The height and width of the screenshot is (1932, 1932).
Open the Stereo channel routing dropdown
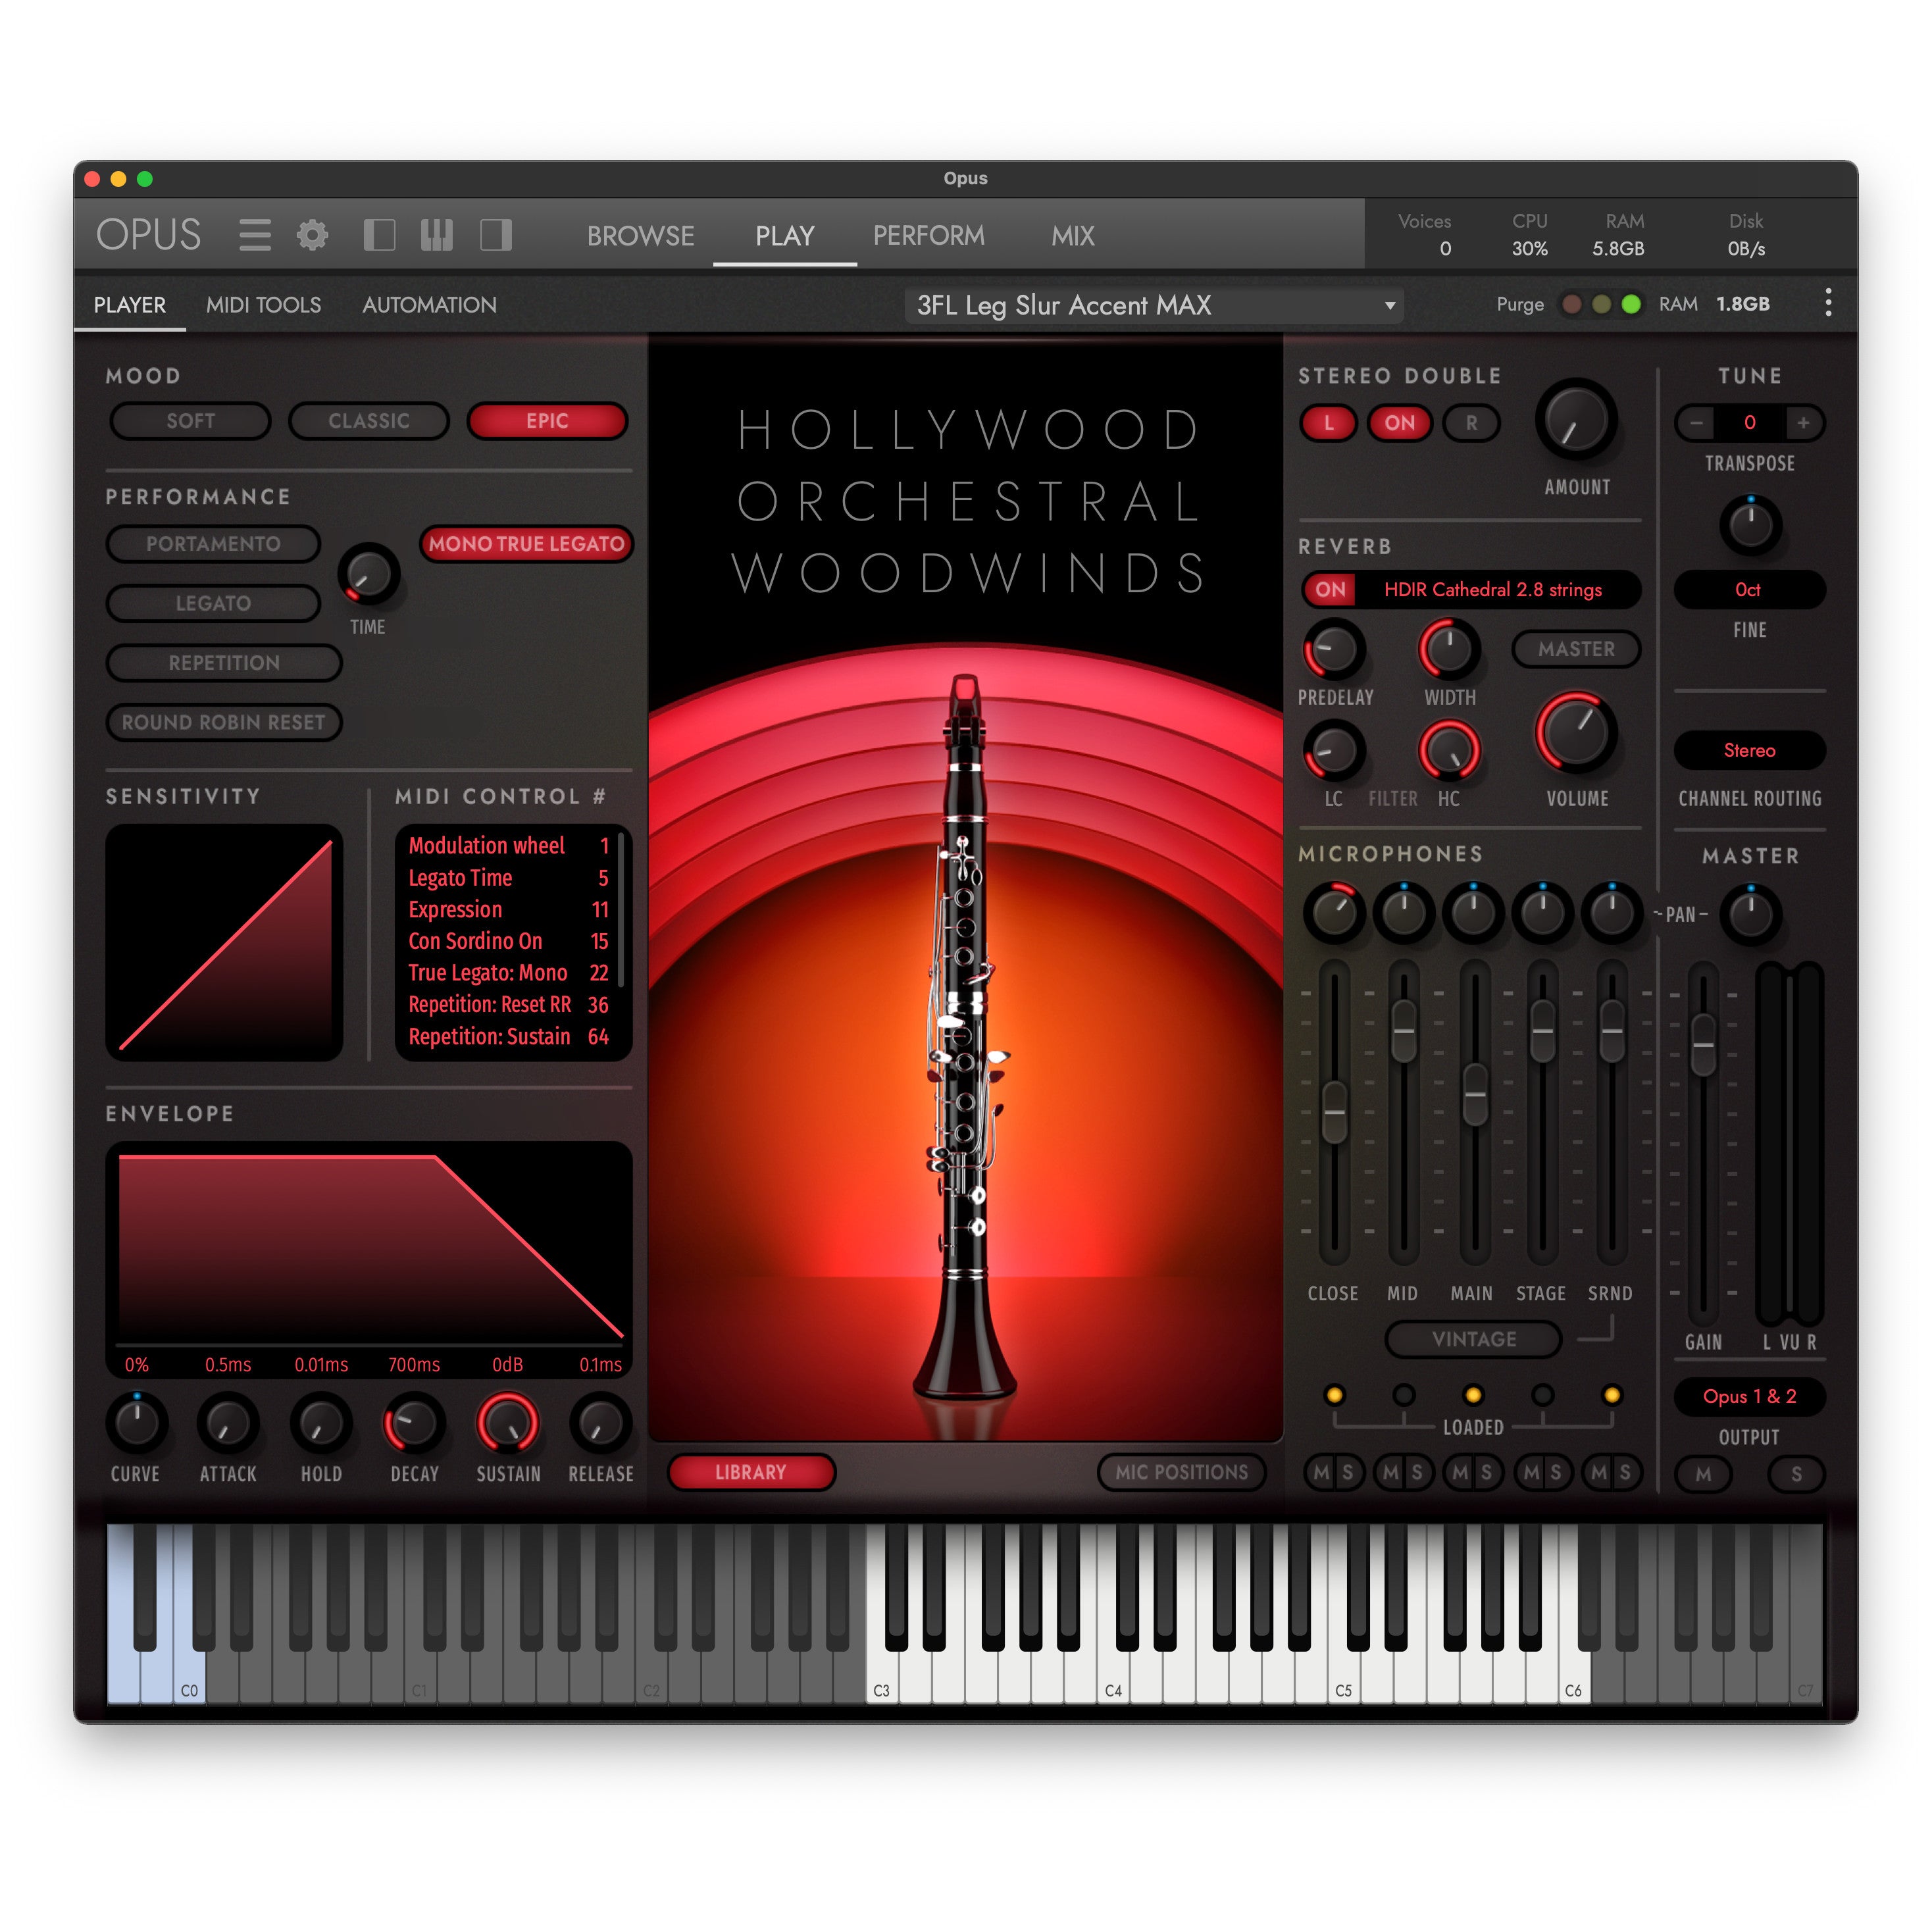click(1749, 750)
